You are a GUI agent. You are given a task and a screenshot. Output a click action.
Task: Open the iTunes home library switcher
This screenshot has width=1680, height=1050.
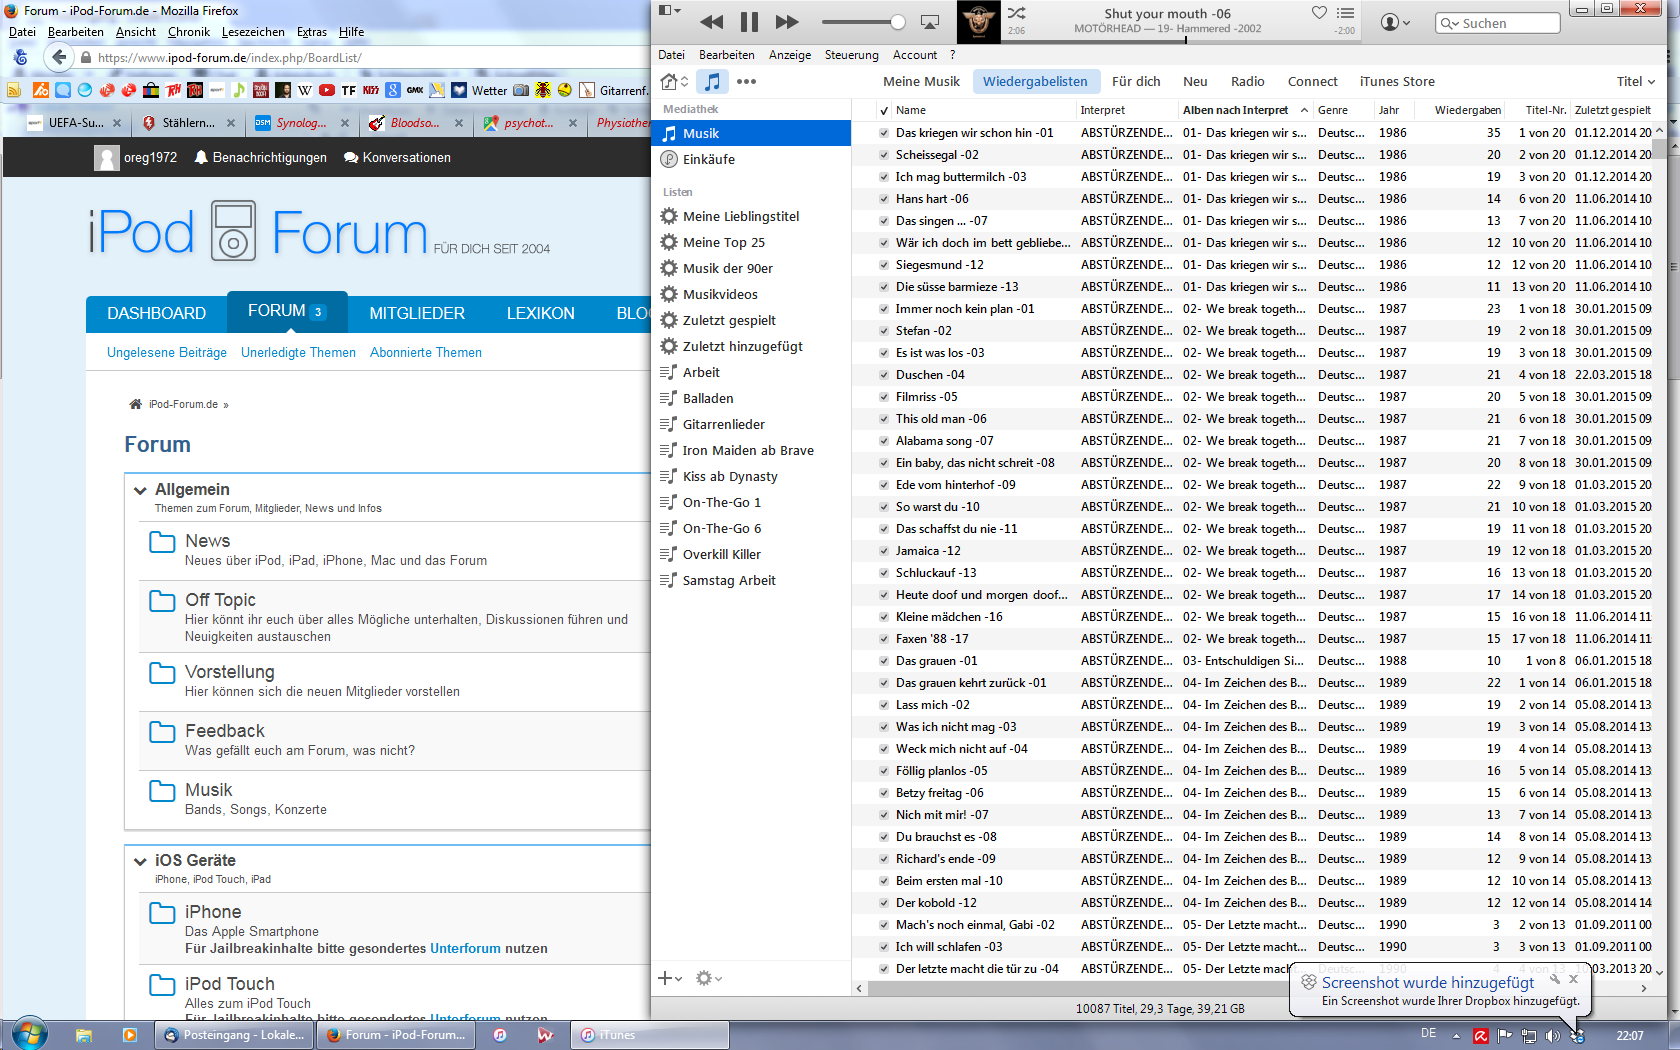point(675,82)
